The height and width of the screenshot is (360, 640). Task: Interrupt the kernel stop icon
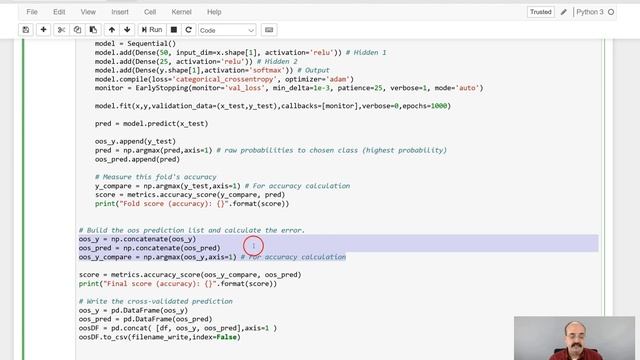(x=174, y=30)
